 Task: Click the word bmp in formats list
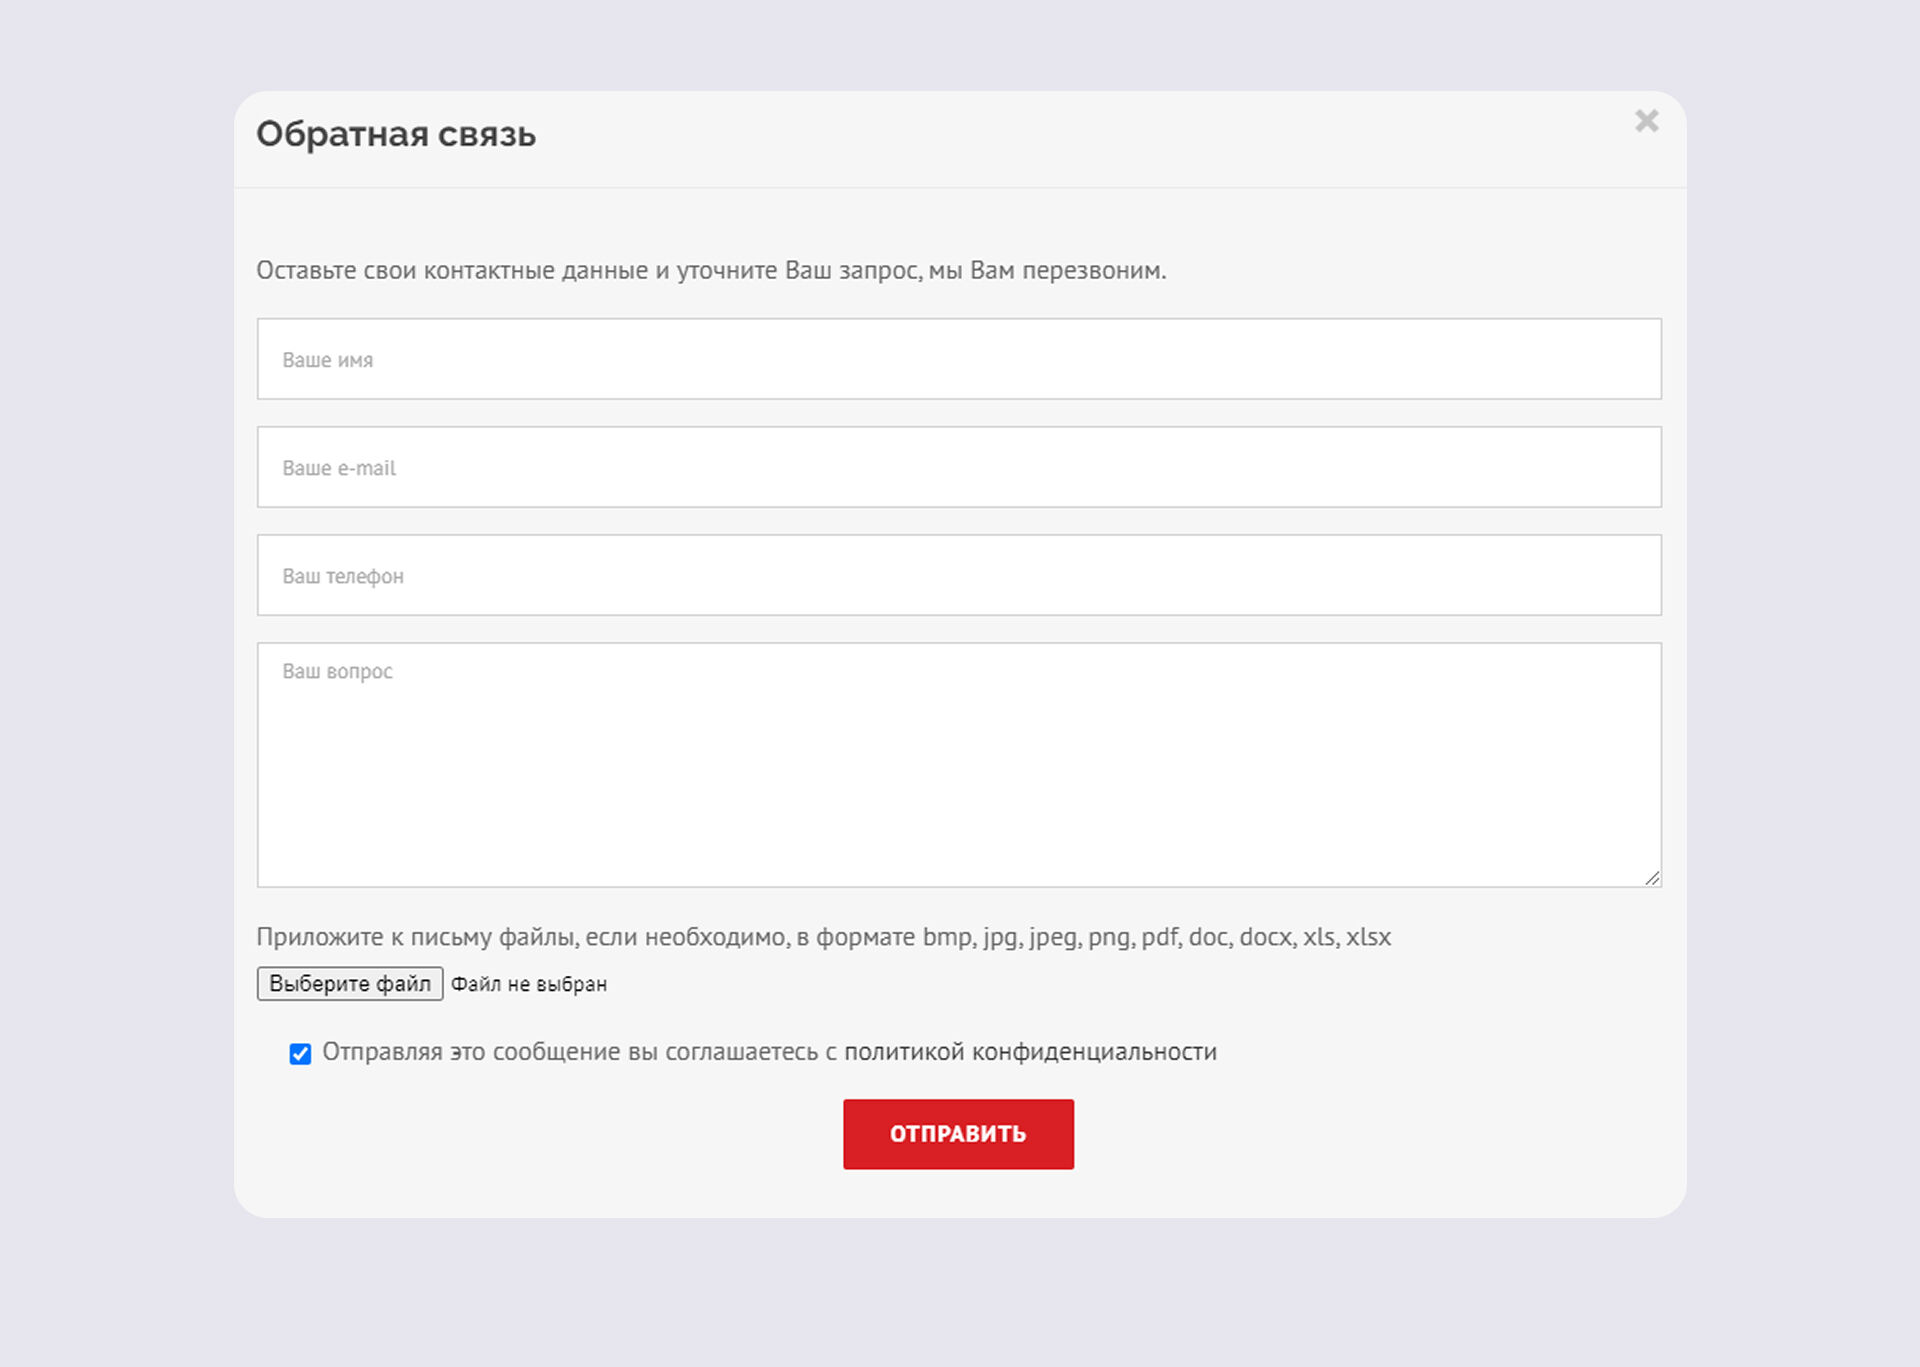point(947,938)
